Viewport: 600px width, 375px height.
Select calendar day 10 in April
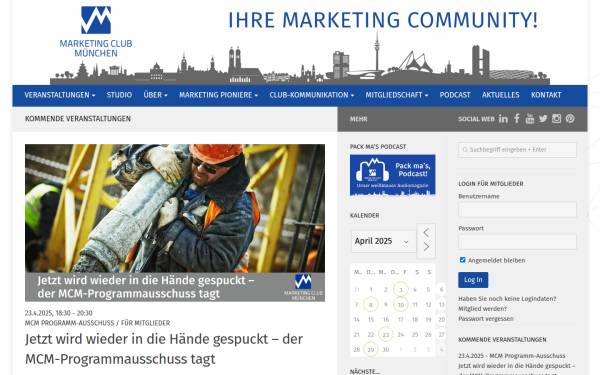click(x=401, y=305)
